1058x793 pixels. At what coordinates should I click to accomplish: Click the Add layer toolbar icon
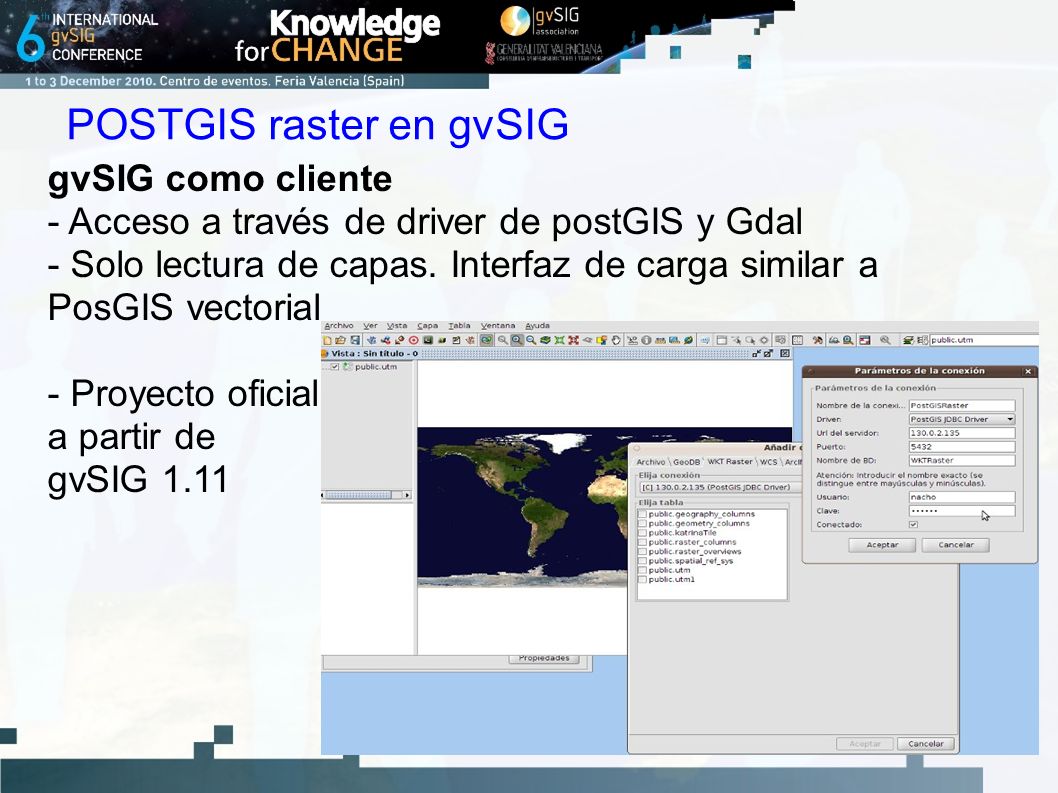pos(486,340)
